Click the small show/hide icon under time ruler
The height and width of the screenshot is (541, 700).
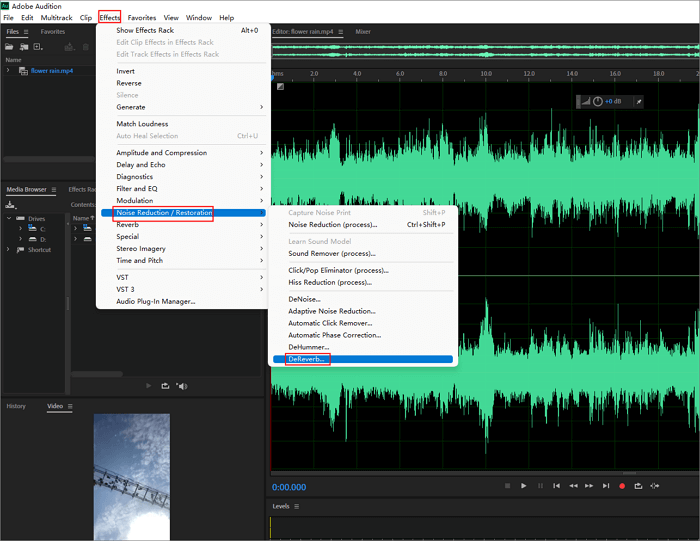[280, 87]
